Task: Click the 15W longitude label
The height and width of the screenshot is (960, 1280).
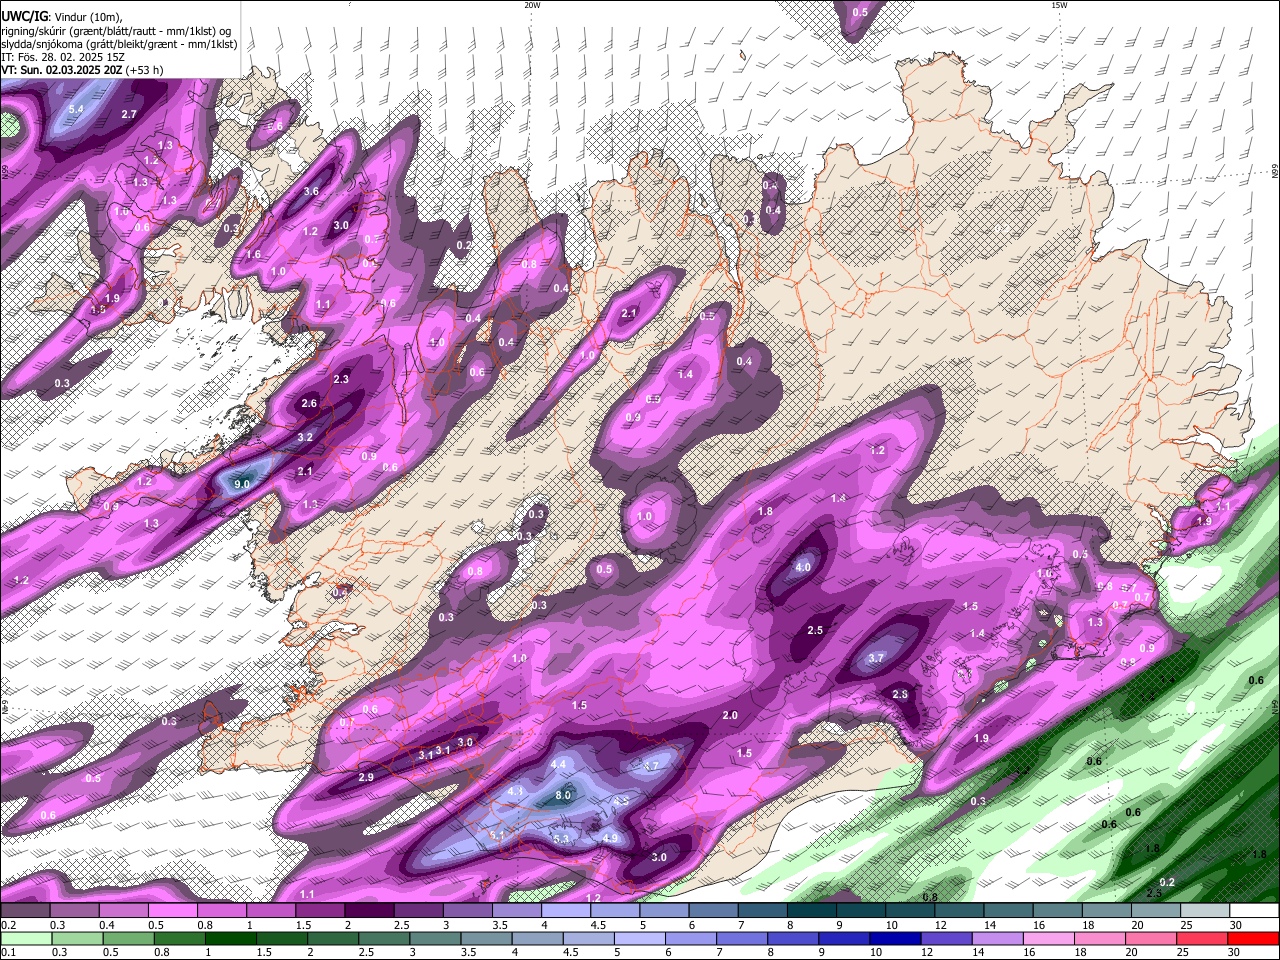Action: point(1059,5)
